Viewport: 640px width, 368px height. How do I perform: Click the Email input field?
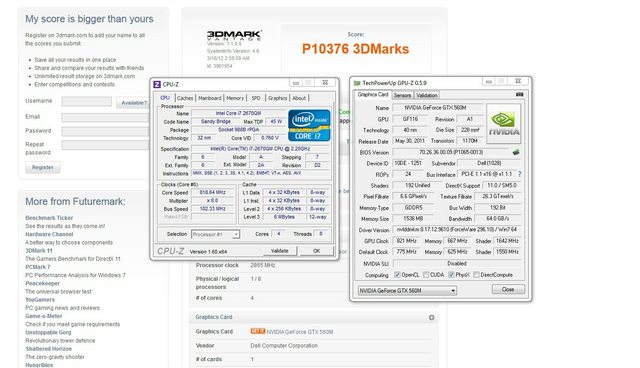[105, 117]
